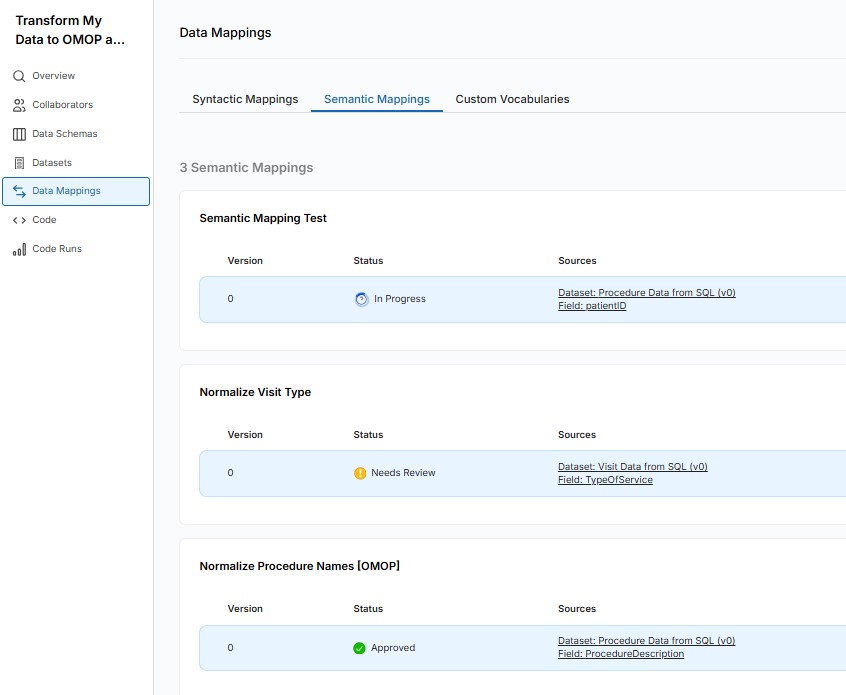
Task: Select Data Mappings in the sidebar
Action: [76, 192]
